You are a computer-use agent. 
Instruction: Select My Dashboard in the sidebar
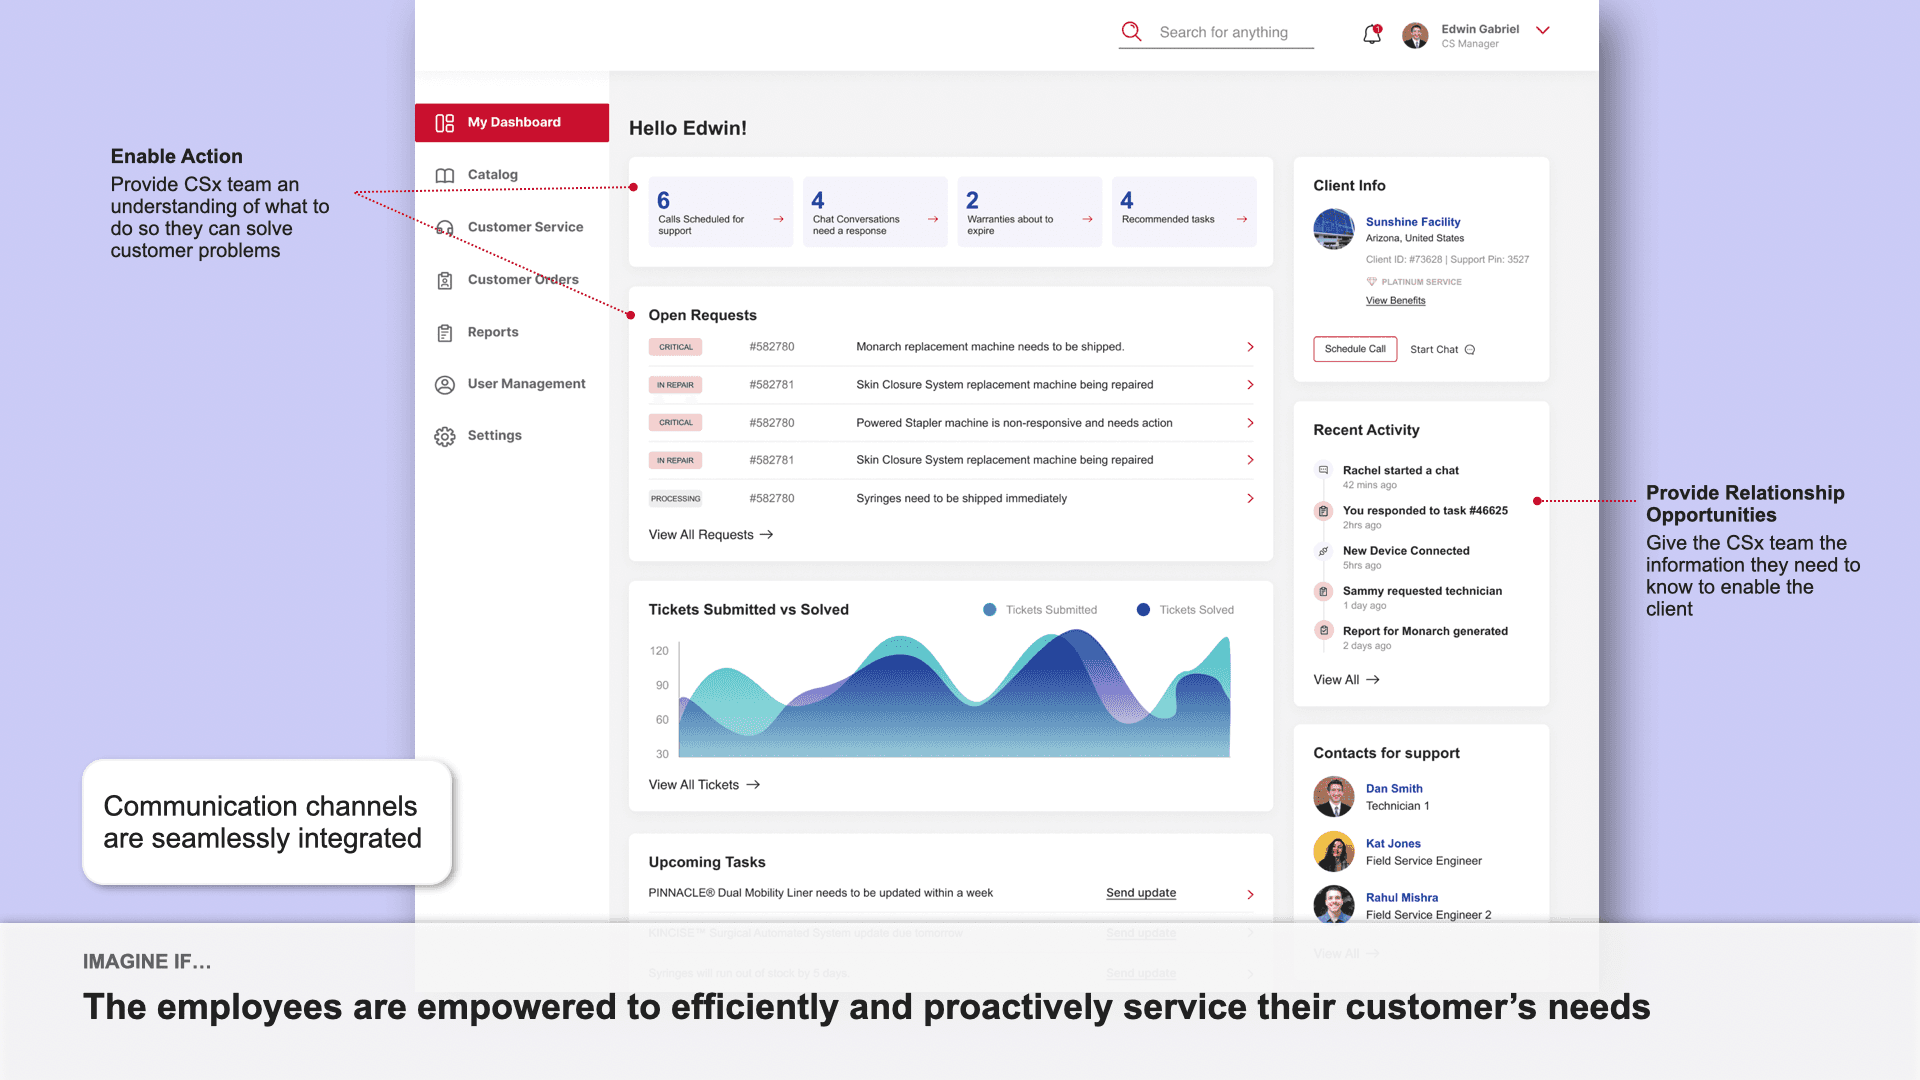(512, 122)
